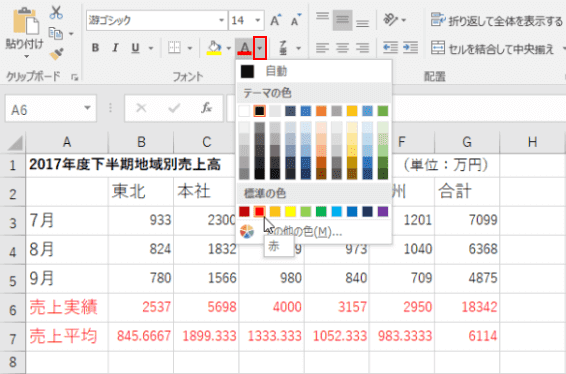Select row 6 header
The height and width of the screenshot is (374, 566).
[13, 309]
